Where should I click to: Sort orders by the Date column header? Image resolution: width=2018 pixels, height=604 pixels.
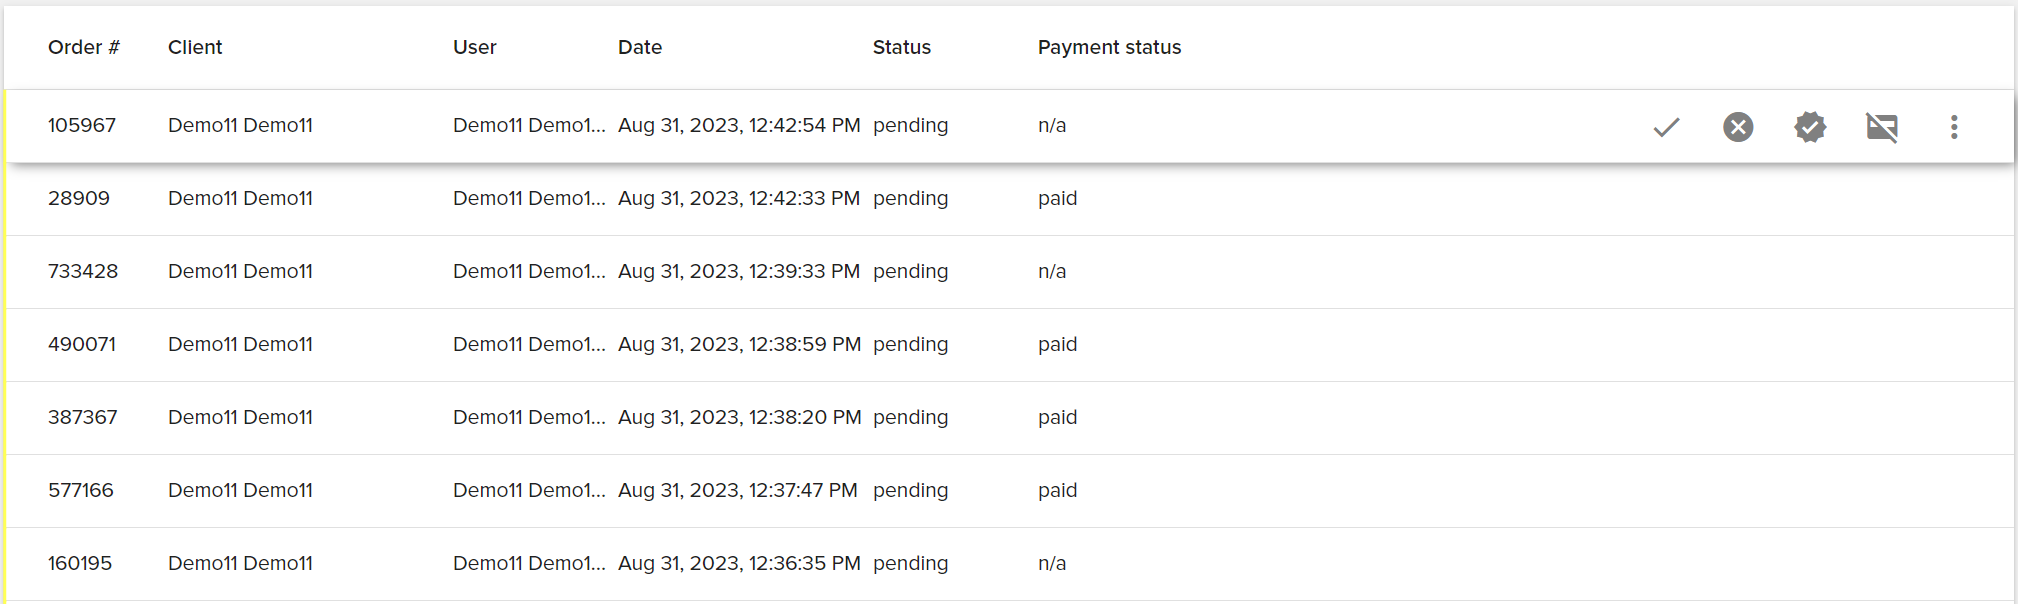(x=640, y=47)
